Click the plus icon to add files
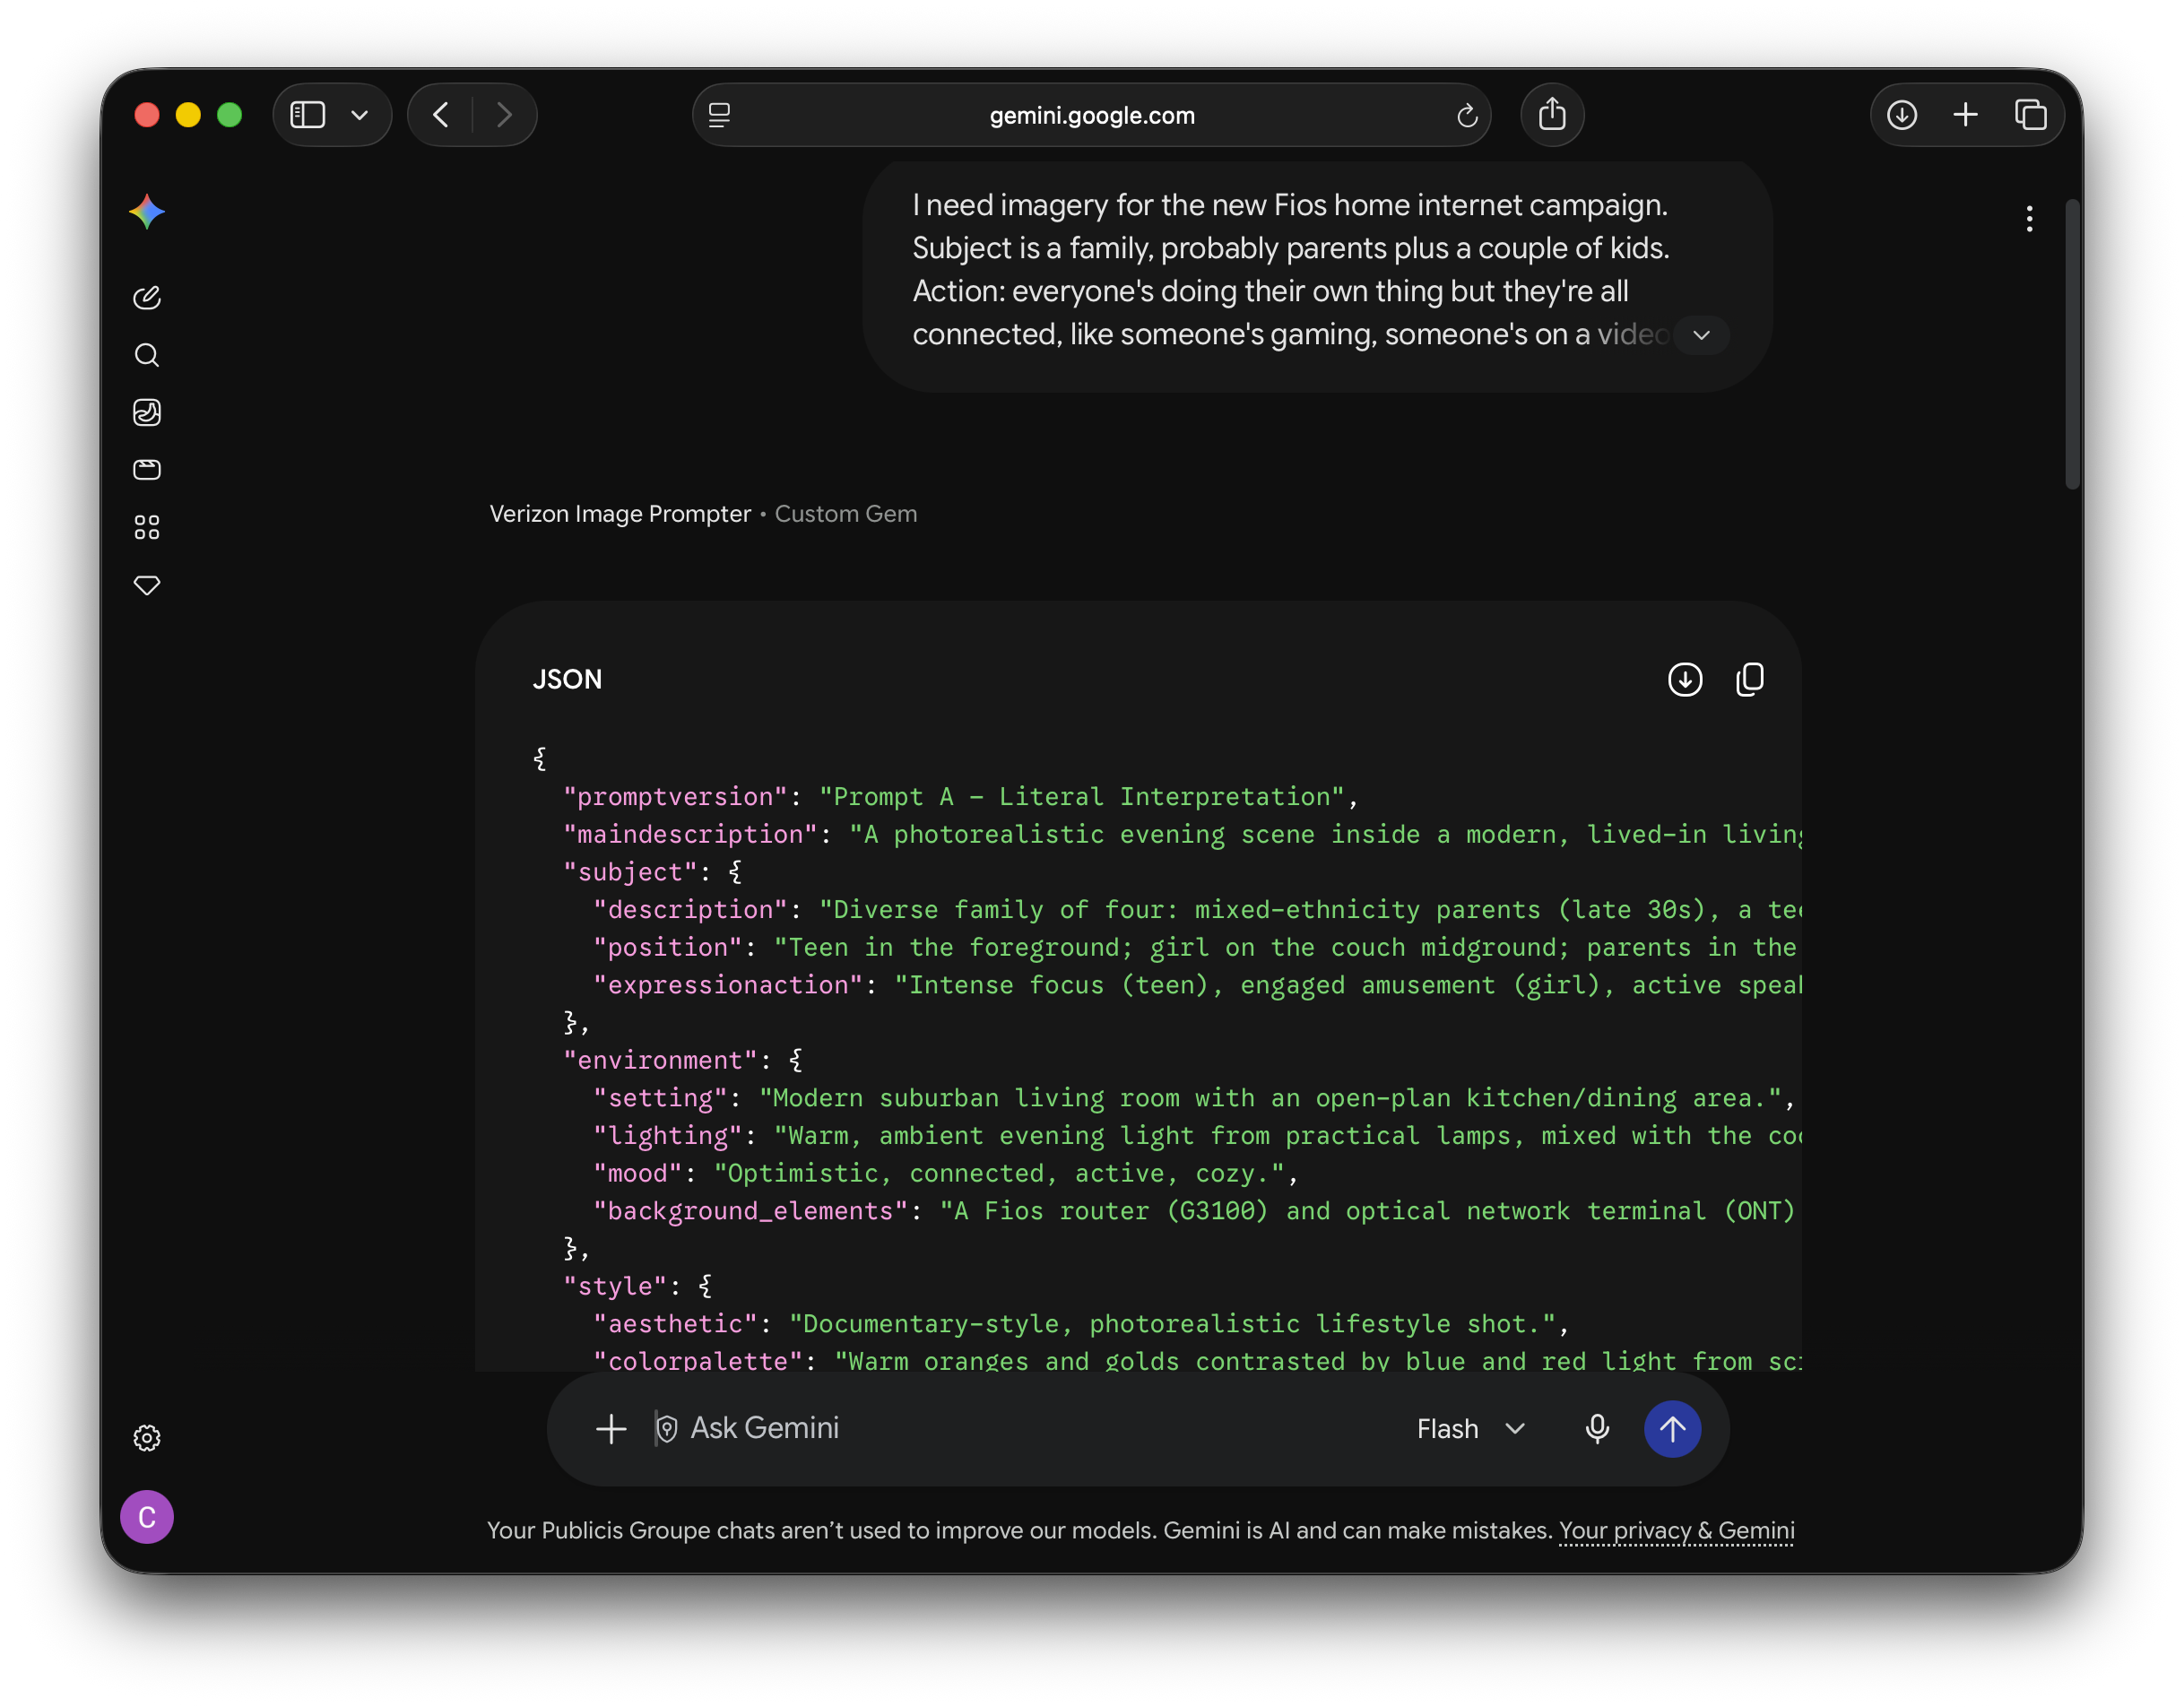Viewport: 2184px width, 1707px height. click(611, 1428)
